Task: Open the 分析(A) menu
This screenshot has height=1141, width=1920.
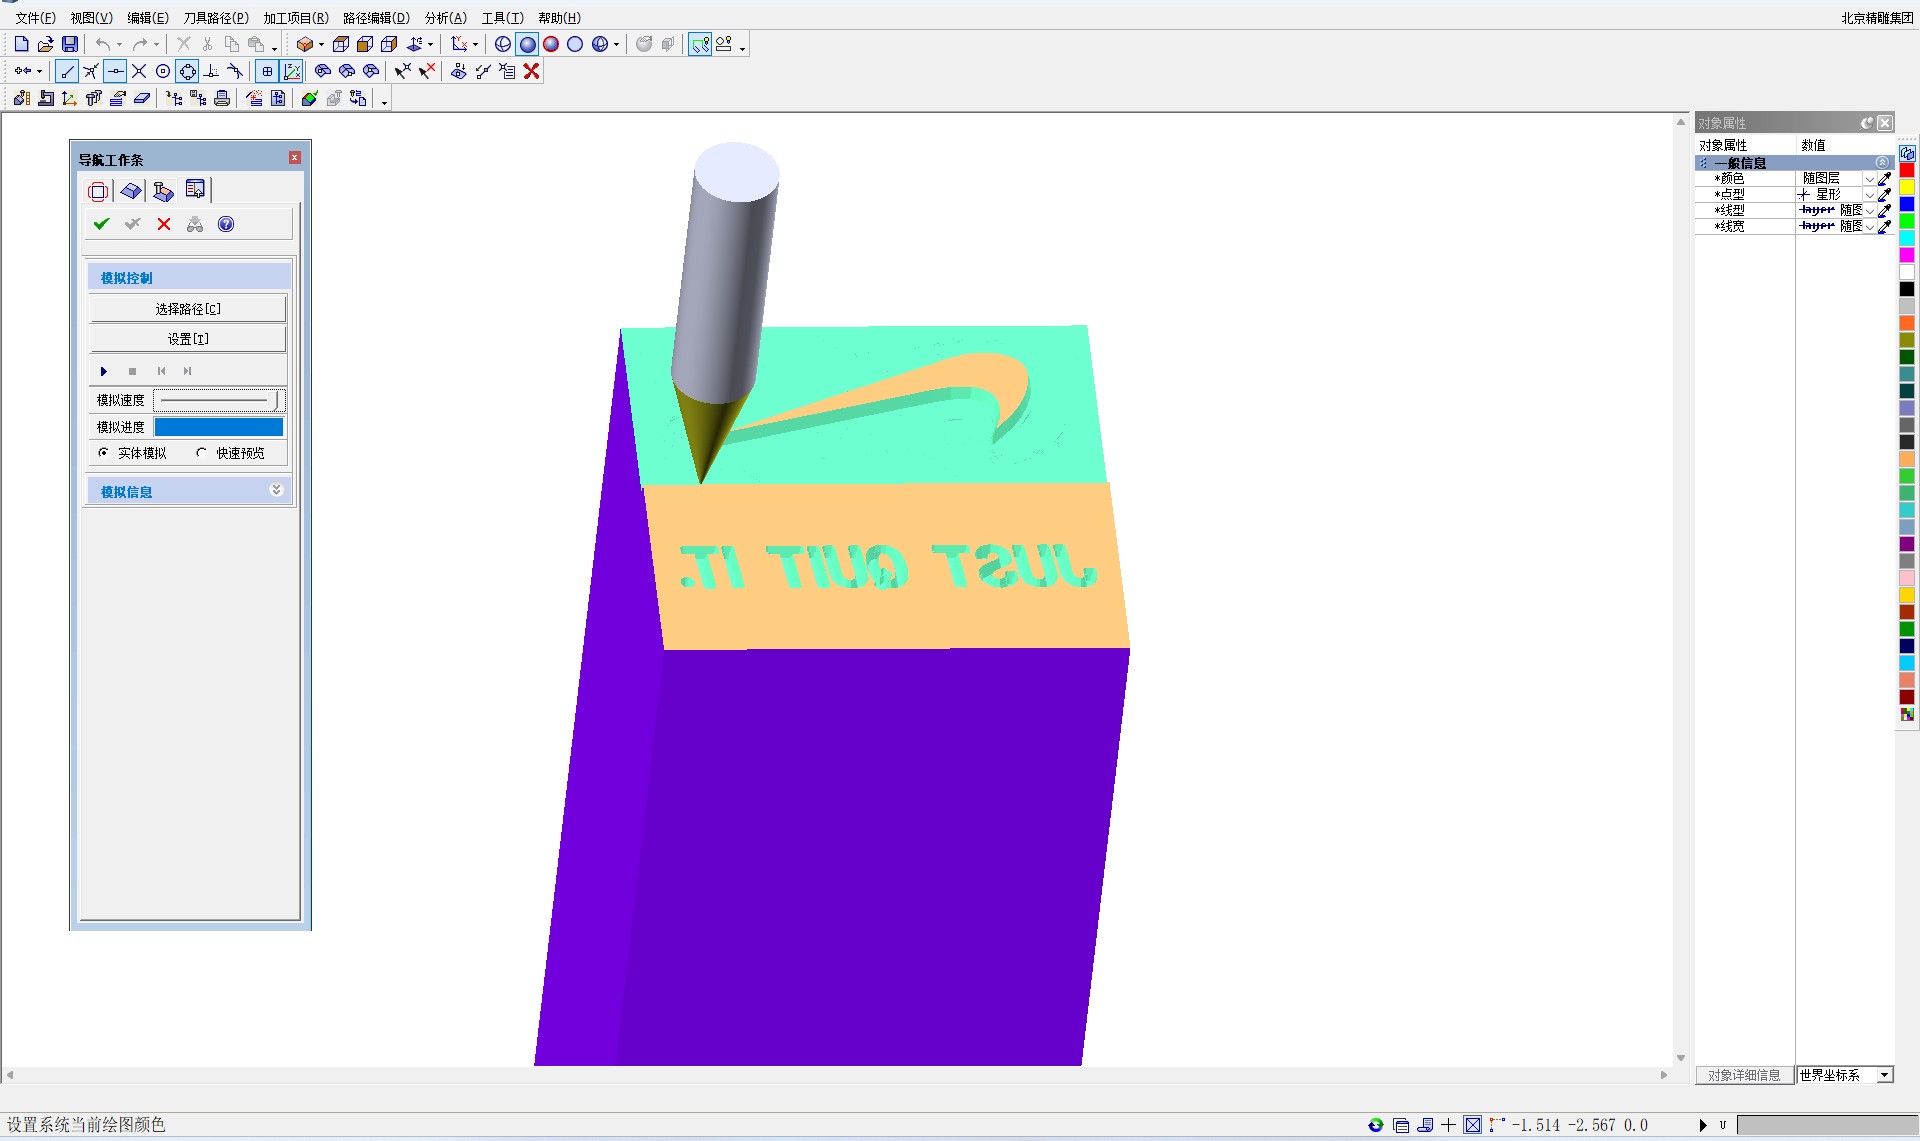Action: pyautogui.click(x=445, y=18)
